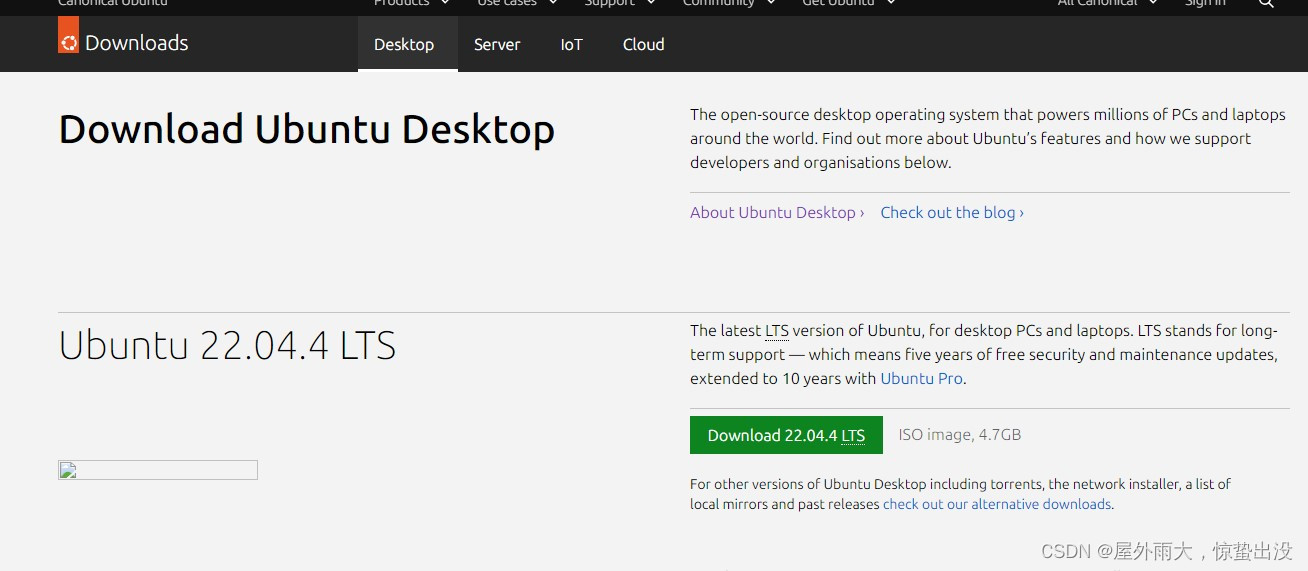1308x571 pixels.
Task: Open the About Ubuntu Desktop link
Action: coord(777,212)
